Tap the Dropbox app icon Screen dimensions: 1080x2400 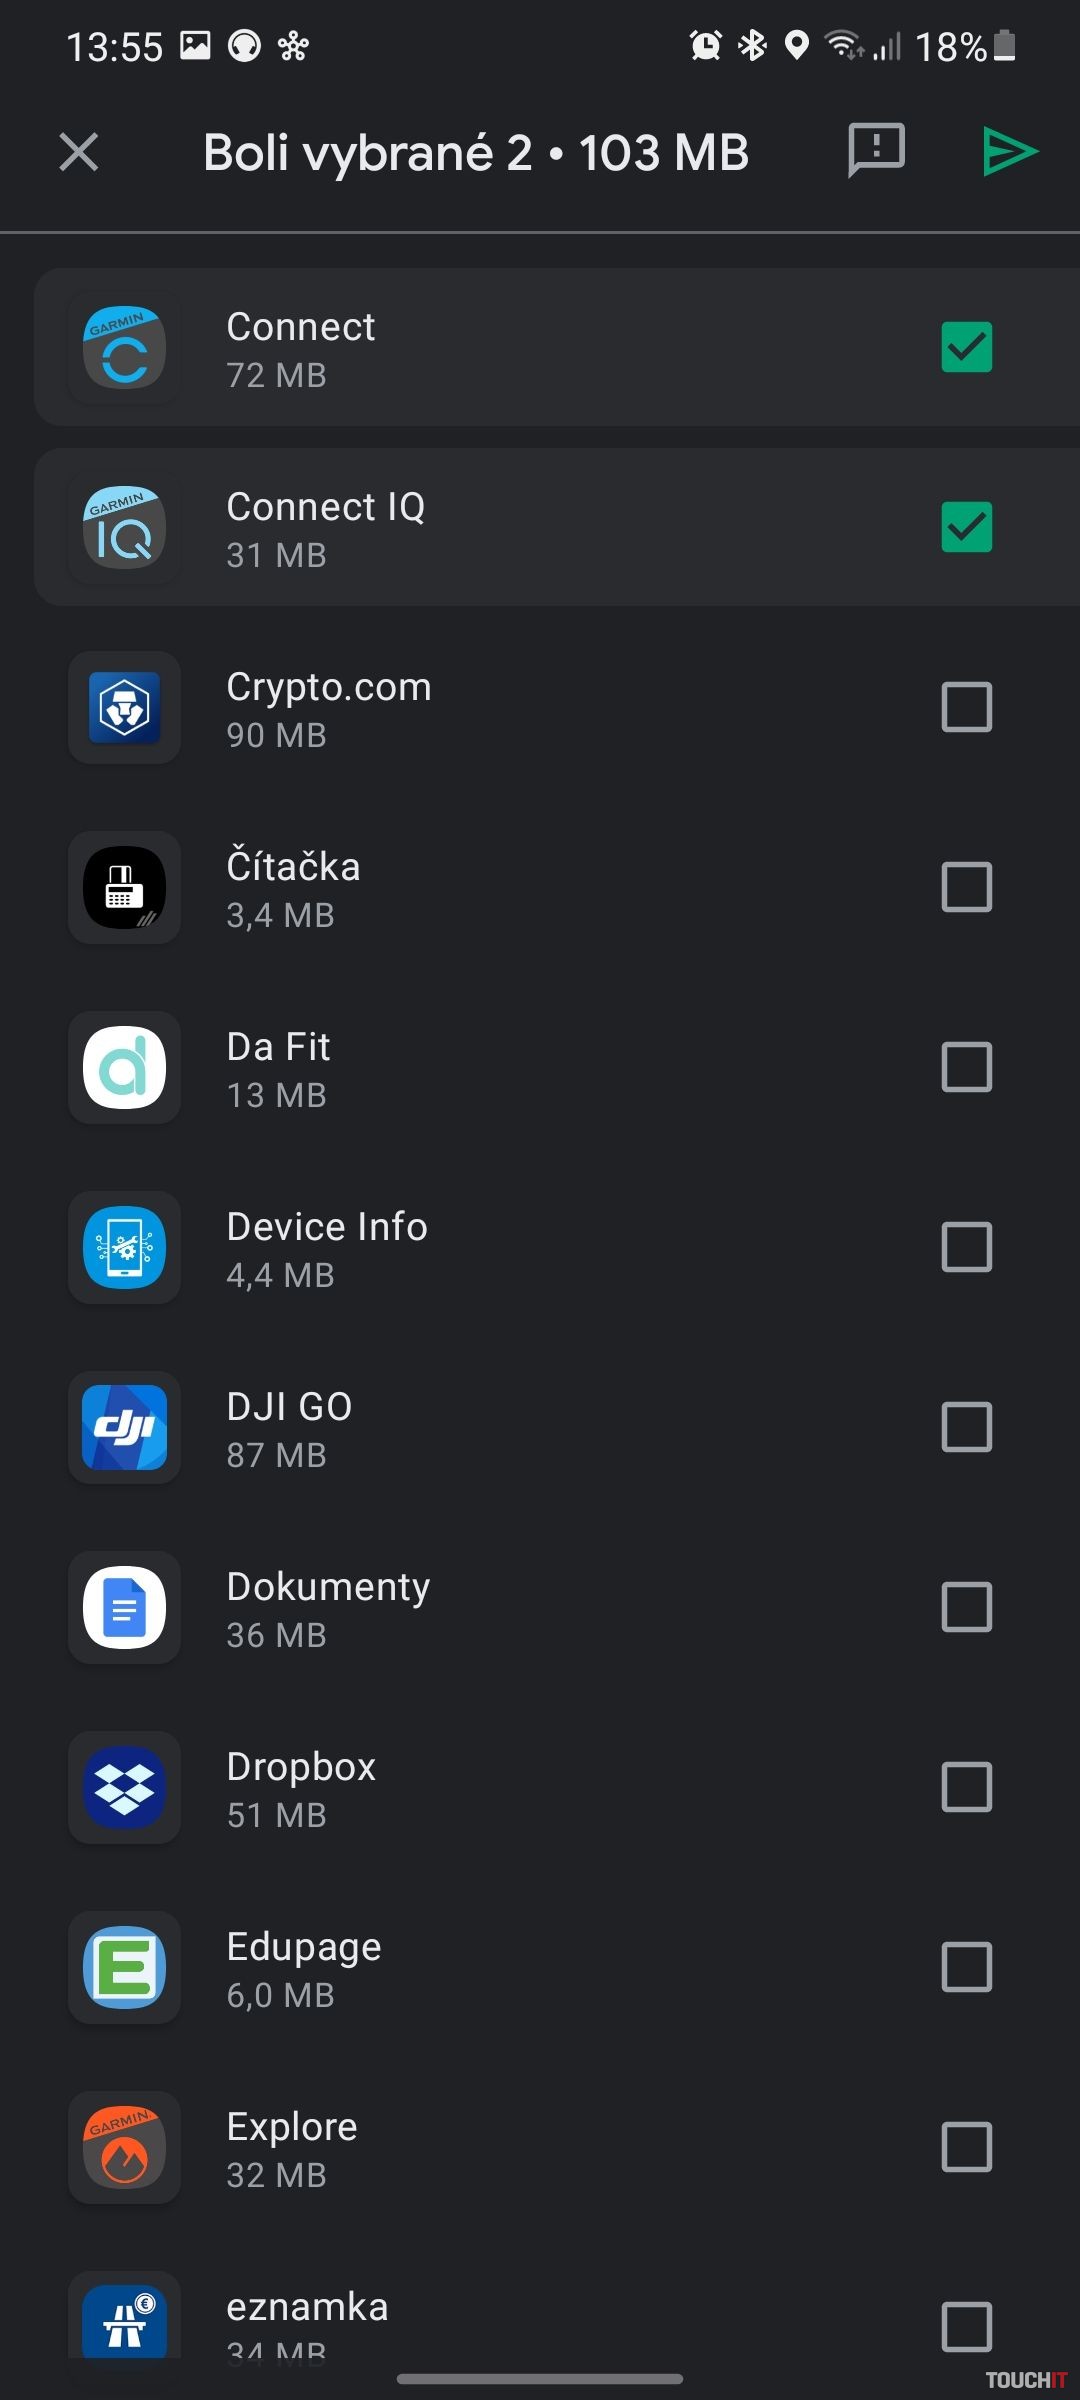point(124,1788)
